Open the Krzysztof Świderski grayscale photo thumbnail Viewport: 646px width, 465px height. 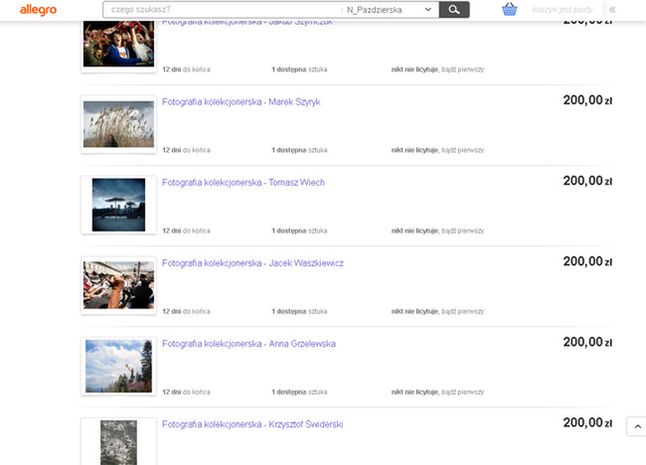tap(119, 442)
